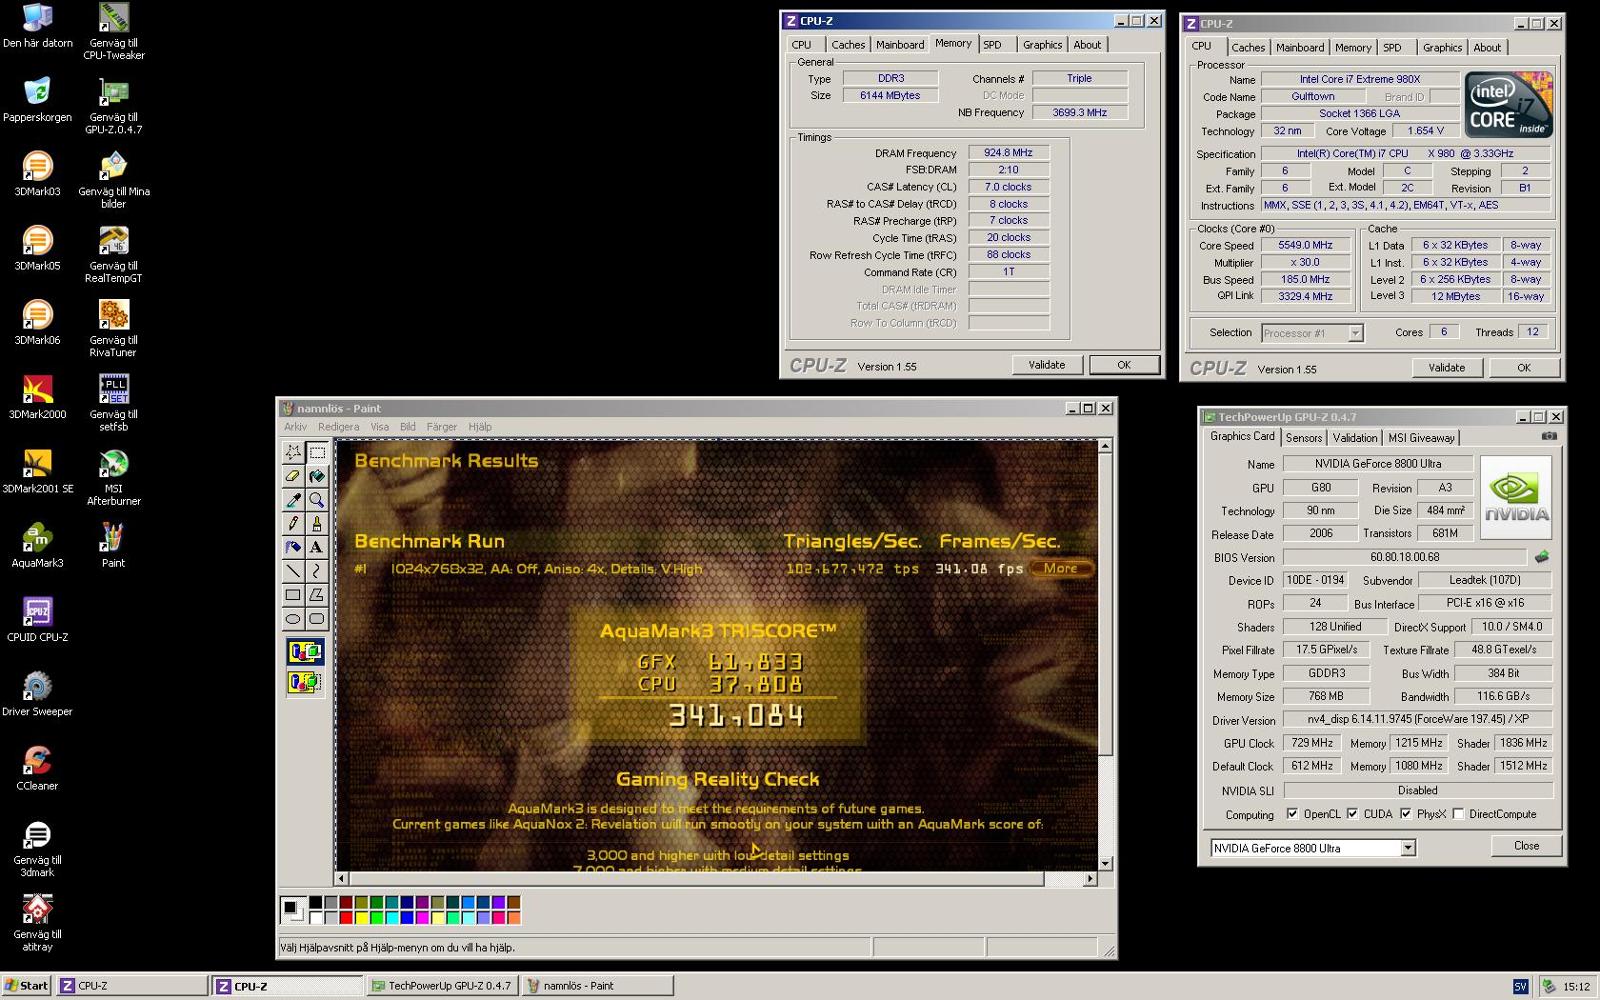The height and width of the screenshot is (1000, 1600).
Task: Select the Ellipse shape tool
Action: 293,619
